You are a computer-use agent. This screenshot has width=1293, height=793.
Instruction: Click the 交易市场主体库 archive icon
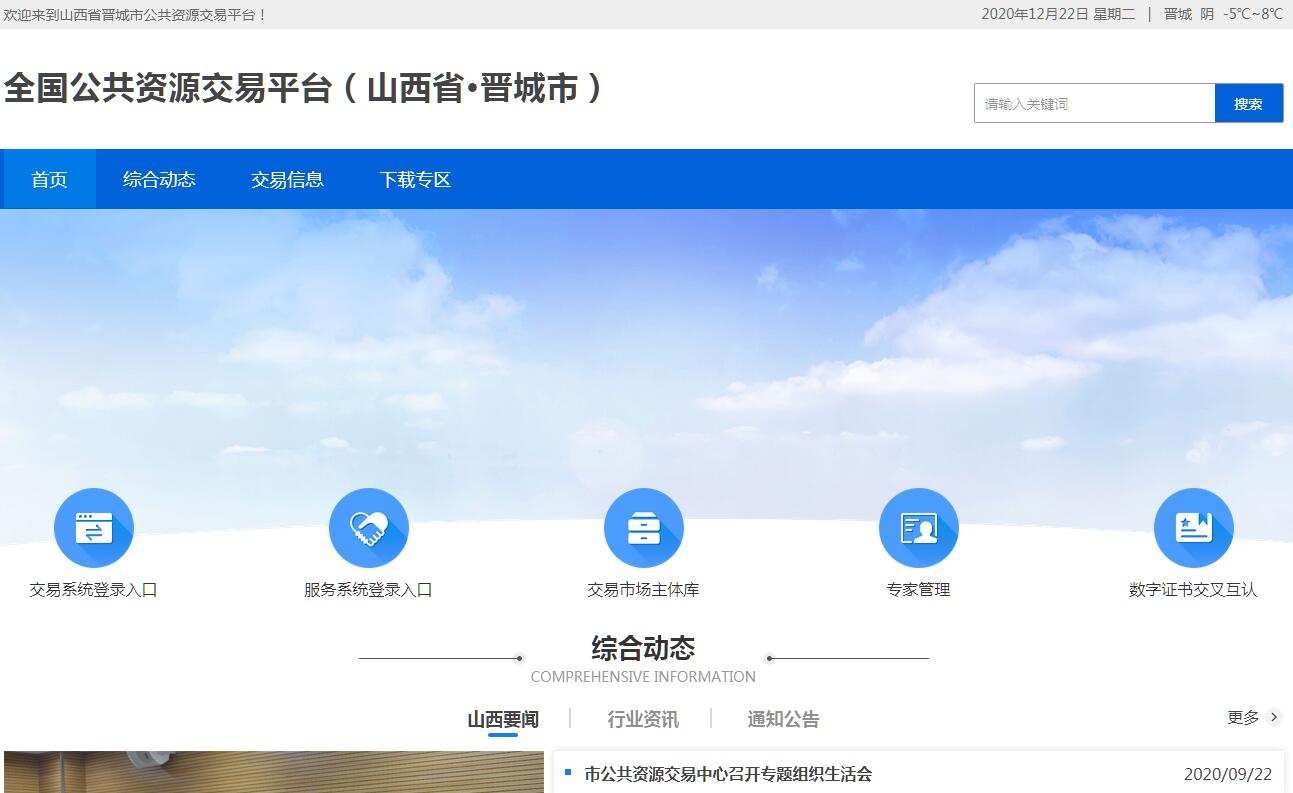coord(643,528)
